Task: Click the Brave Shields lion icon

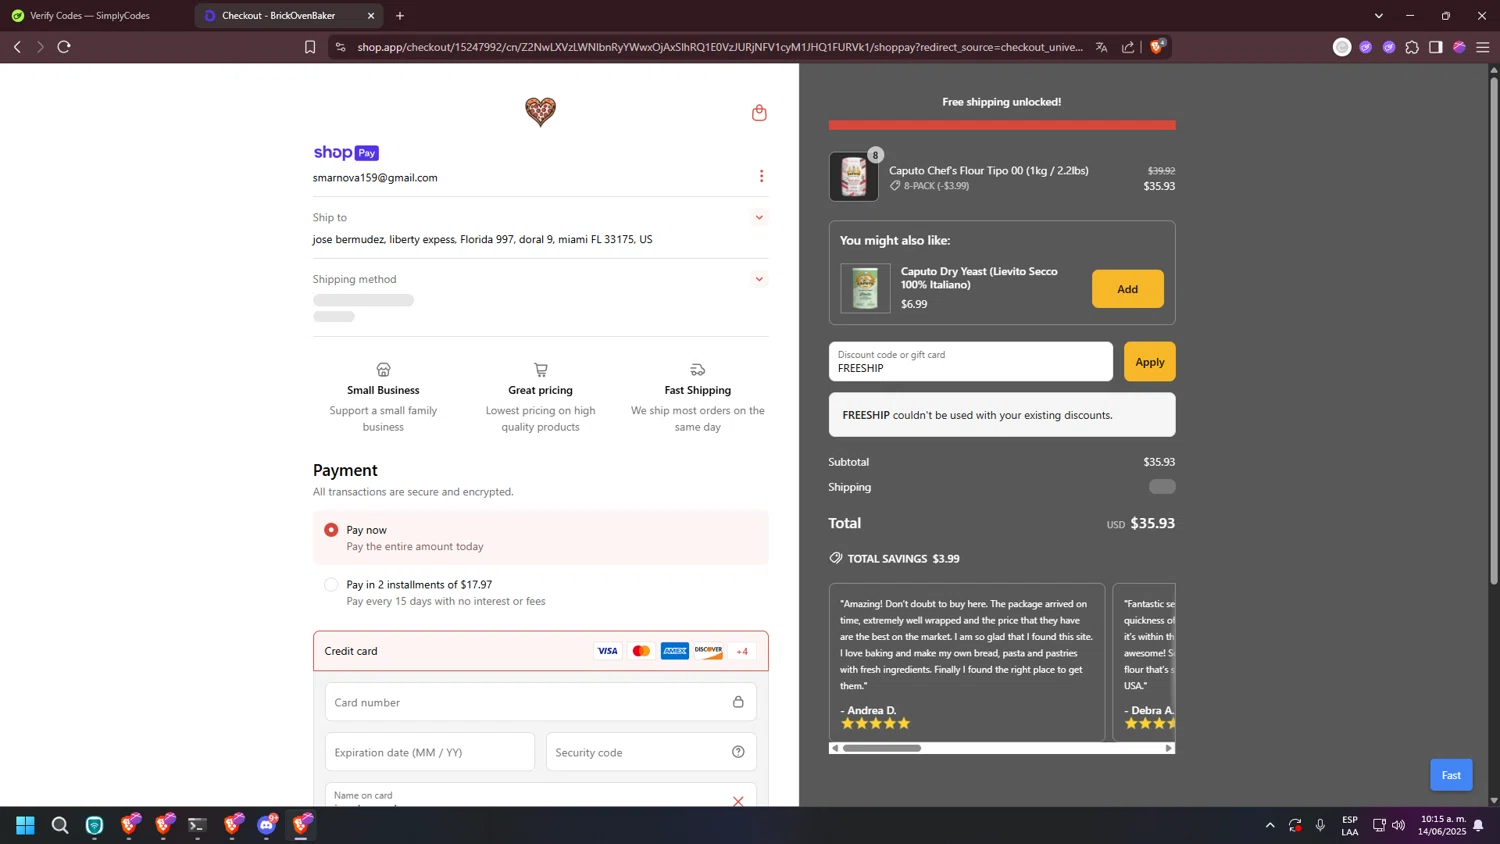Action: pos(1157,47)
